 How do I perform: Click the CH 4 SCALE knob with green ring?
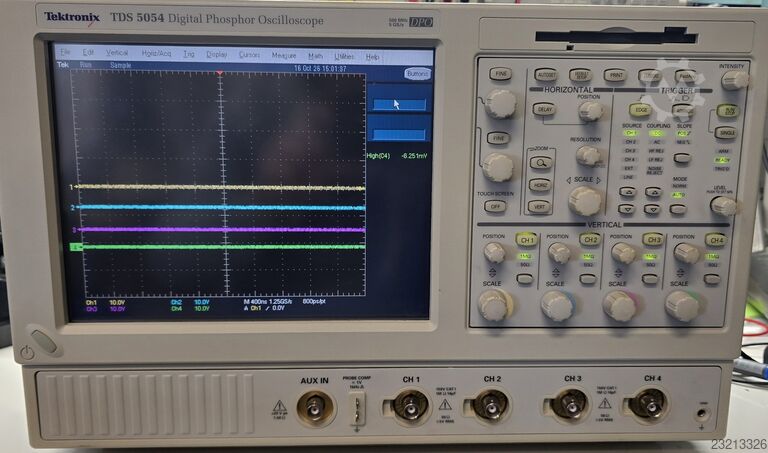click(682, 306)
